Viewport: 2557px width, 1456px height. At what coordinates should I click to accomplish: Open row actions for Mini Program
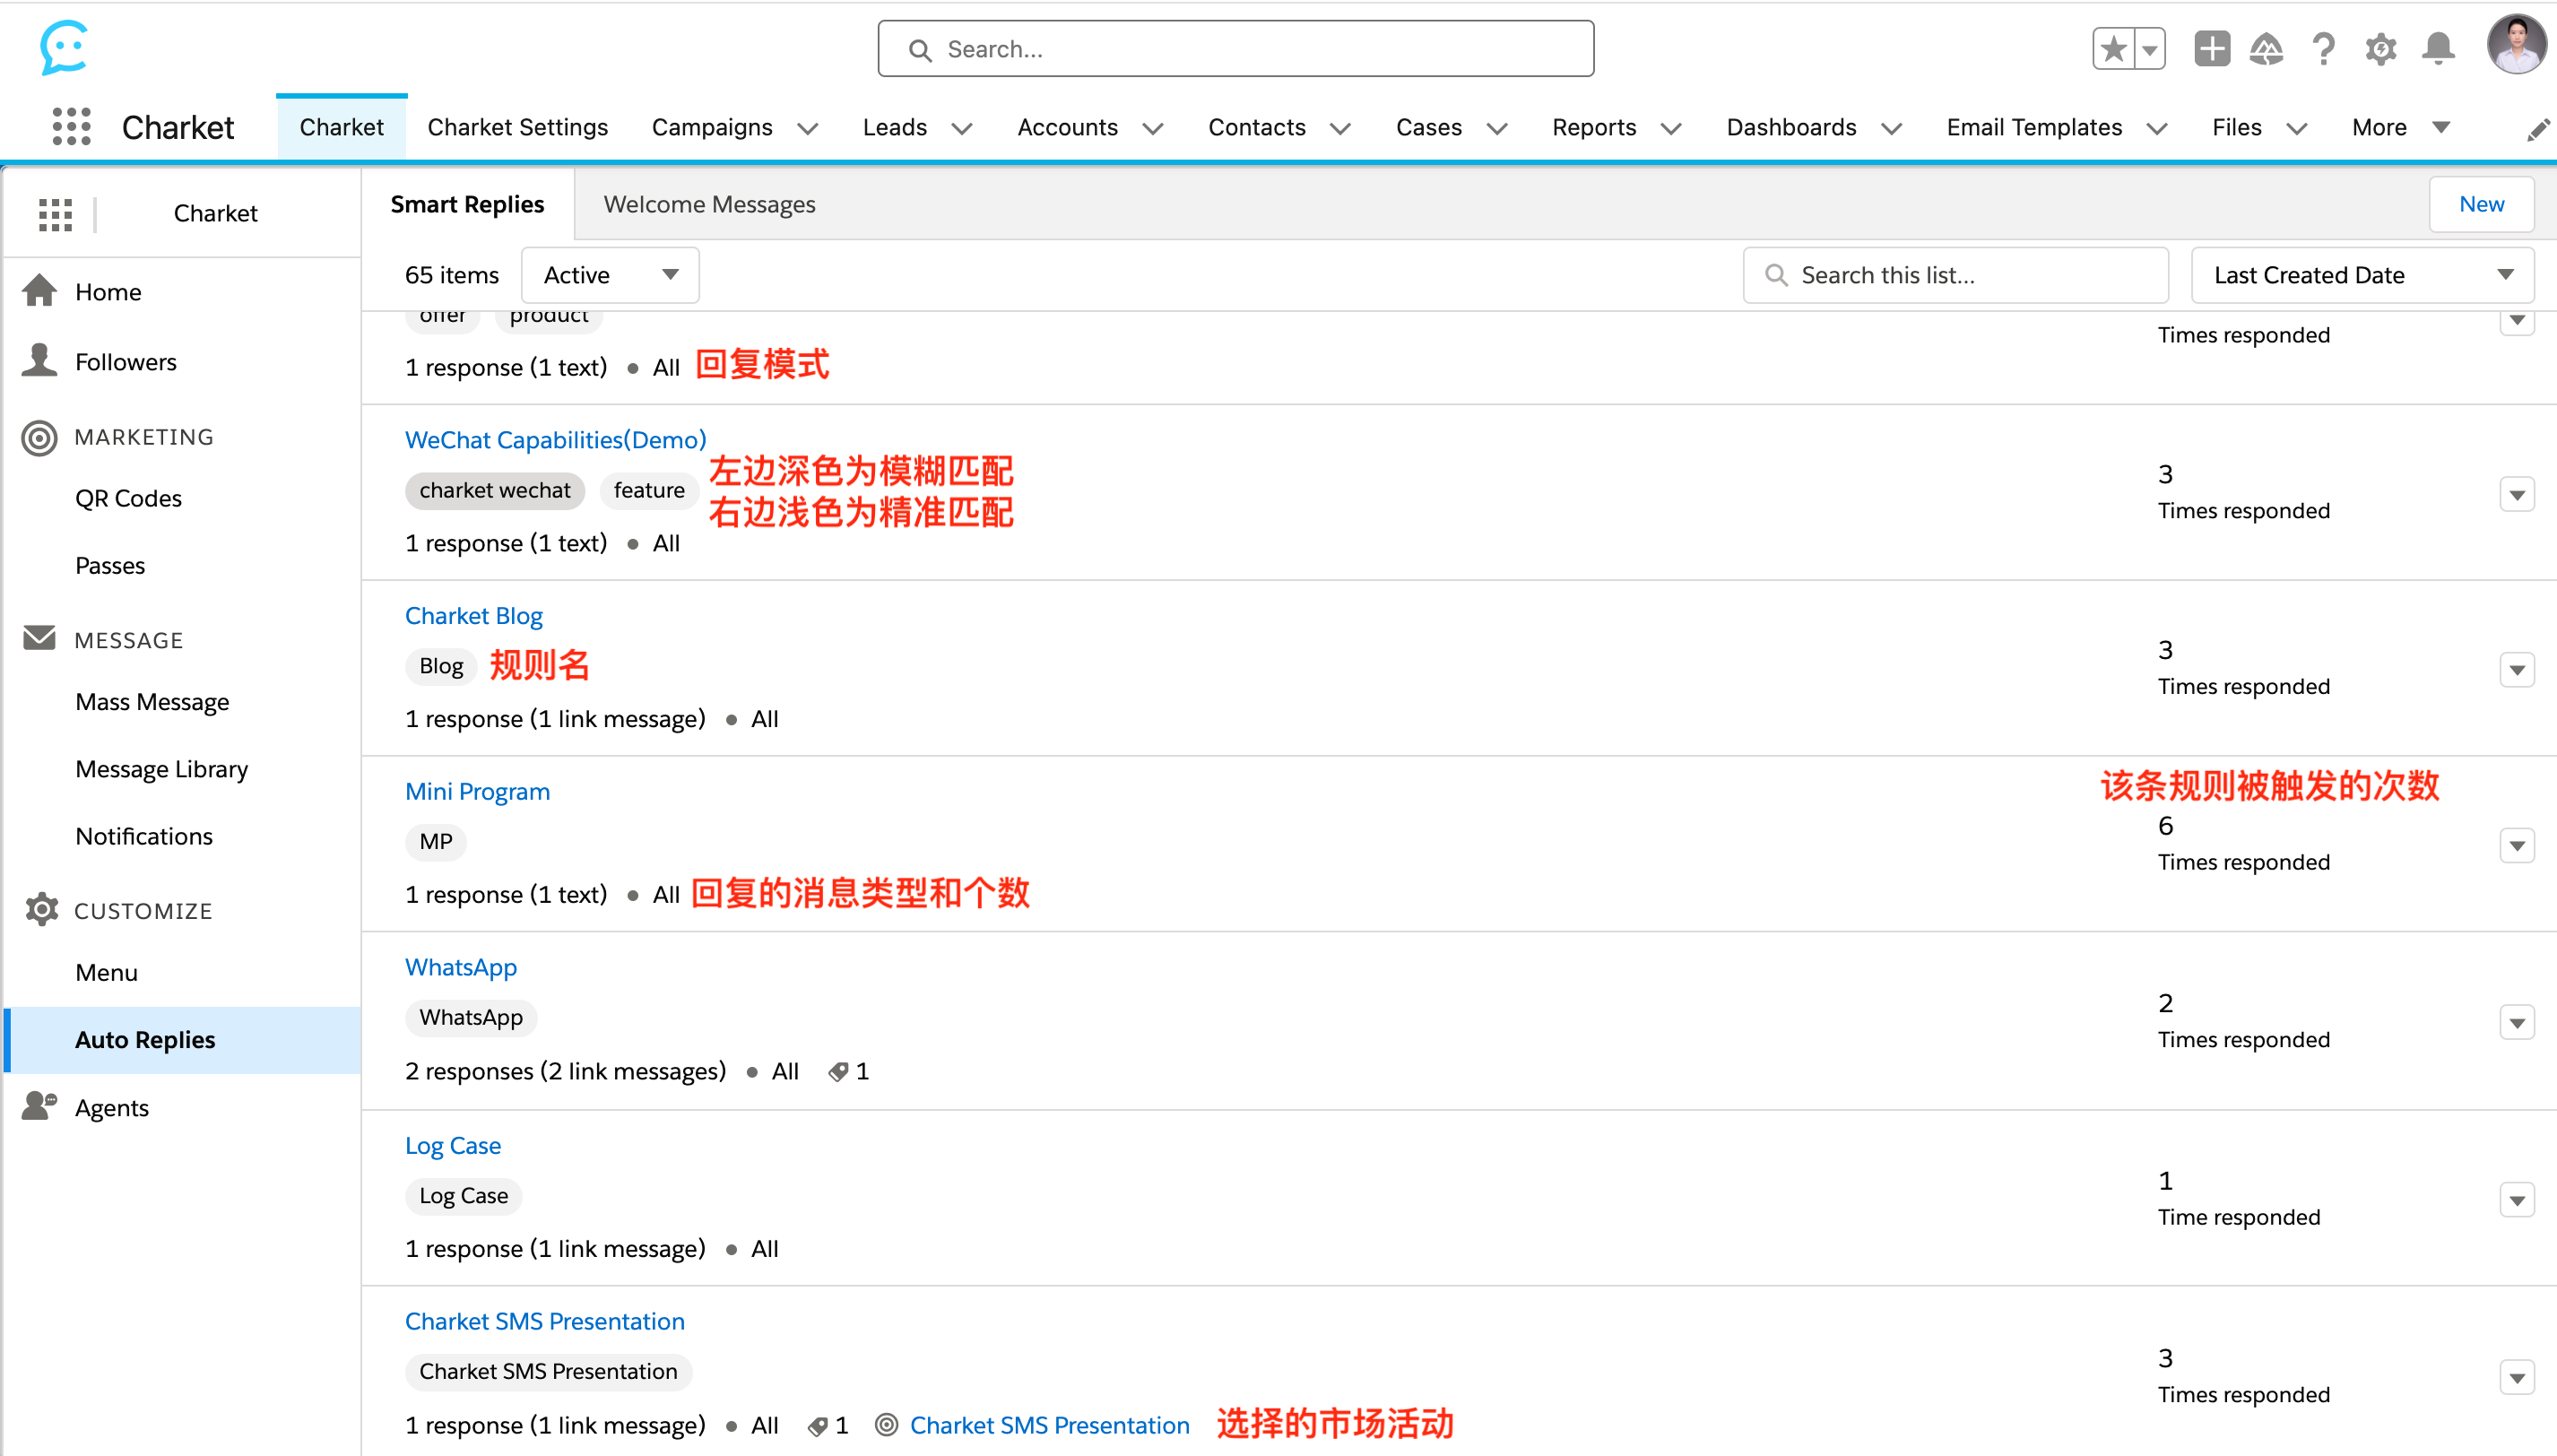[x=2516, y=846]
